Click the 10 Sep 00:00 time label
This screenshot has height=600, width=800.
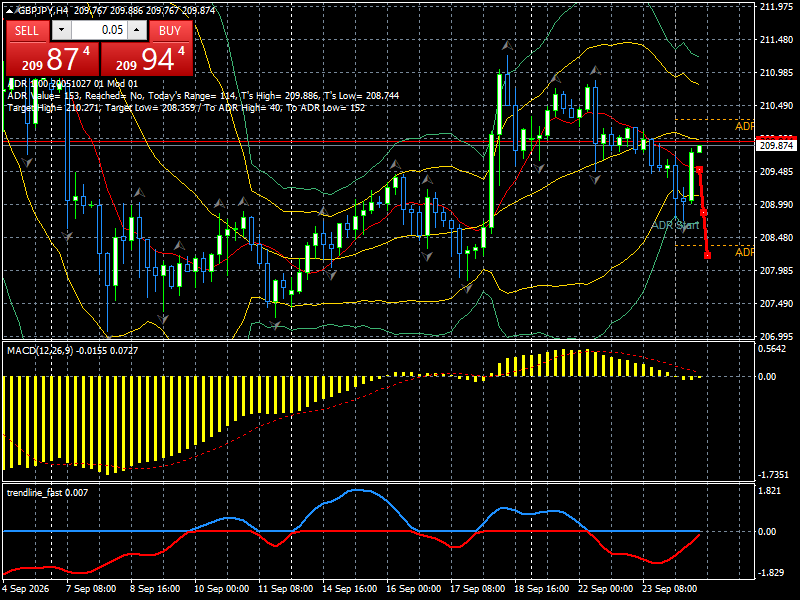tap(221, 589)
